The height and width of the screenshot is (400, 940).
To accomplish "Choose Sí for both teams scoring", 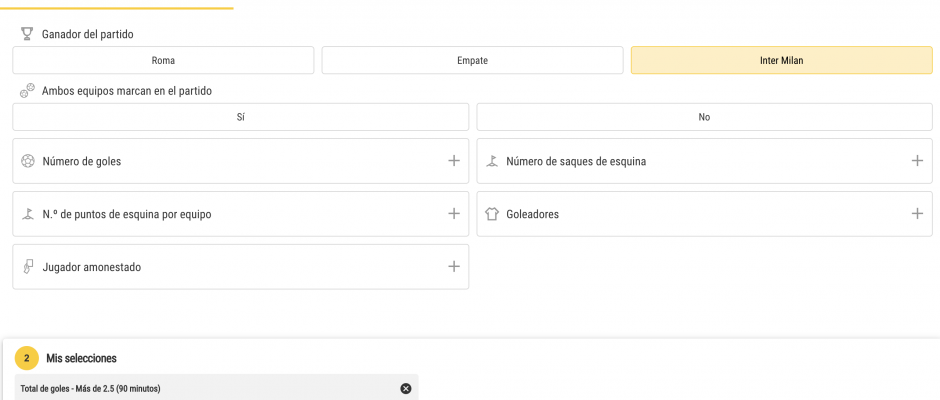I will (x=240, y=117).
